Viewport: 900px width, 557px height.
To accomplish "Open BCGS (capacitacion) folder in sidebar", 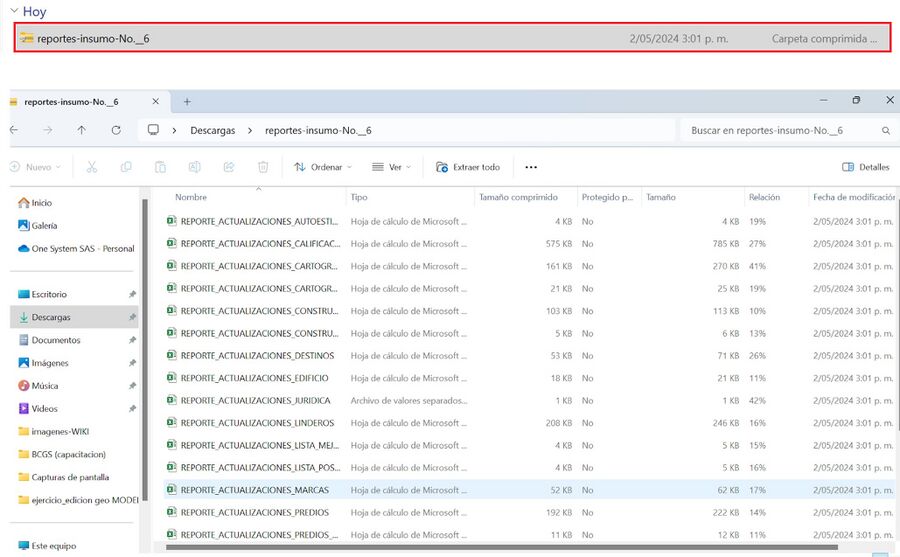I will (62, 454).
